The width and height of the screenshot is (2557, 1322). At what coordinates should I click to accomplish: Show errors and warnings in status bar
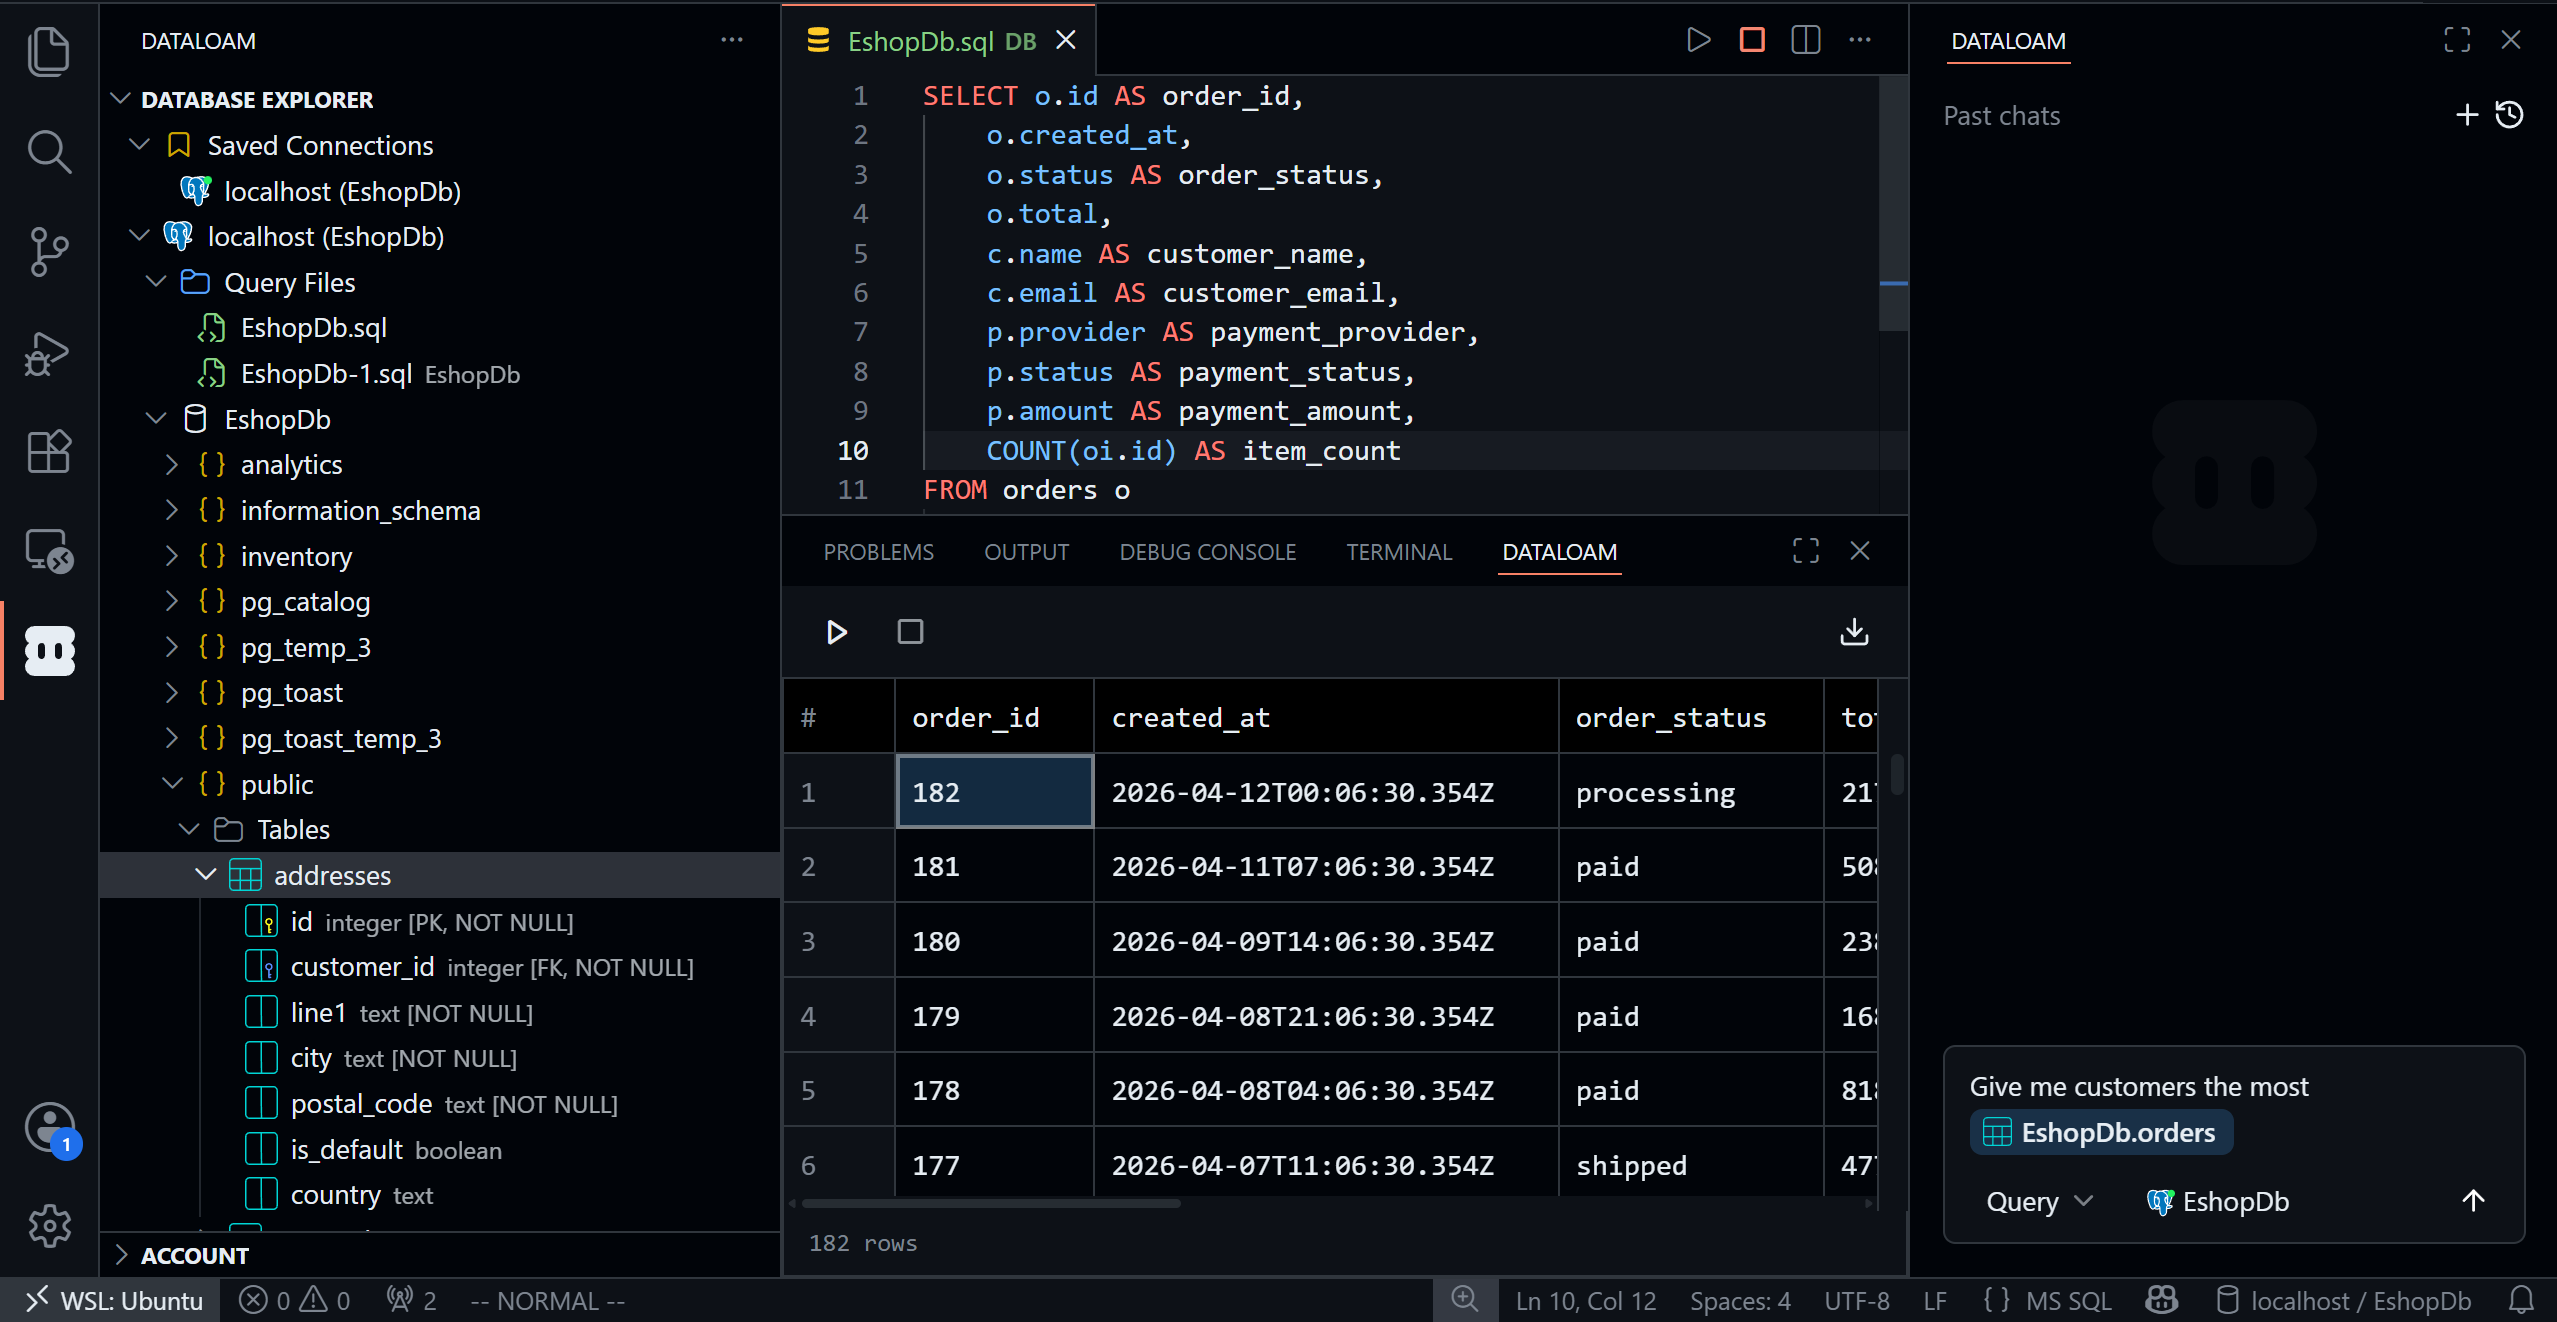[294, 1300]
